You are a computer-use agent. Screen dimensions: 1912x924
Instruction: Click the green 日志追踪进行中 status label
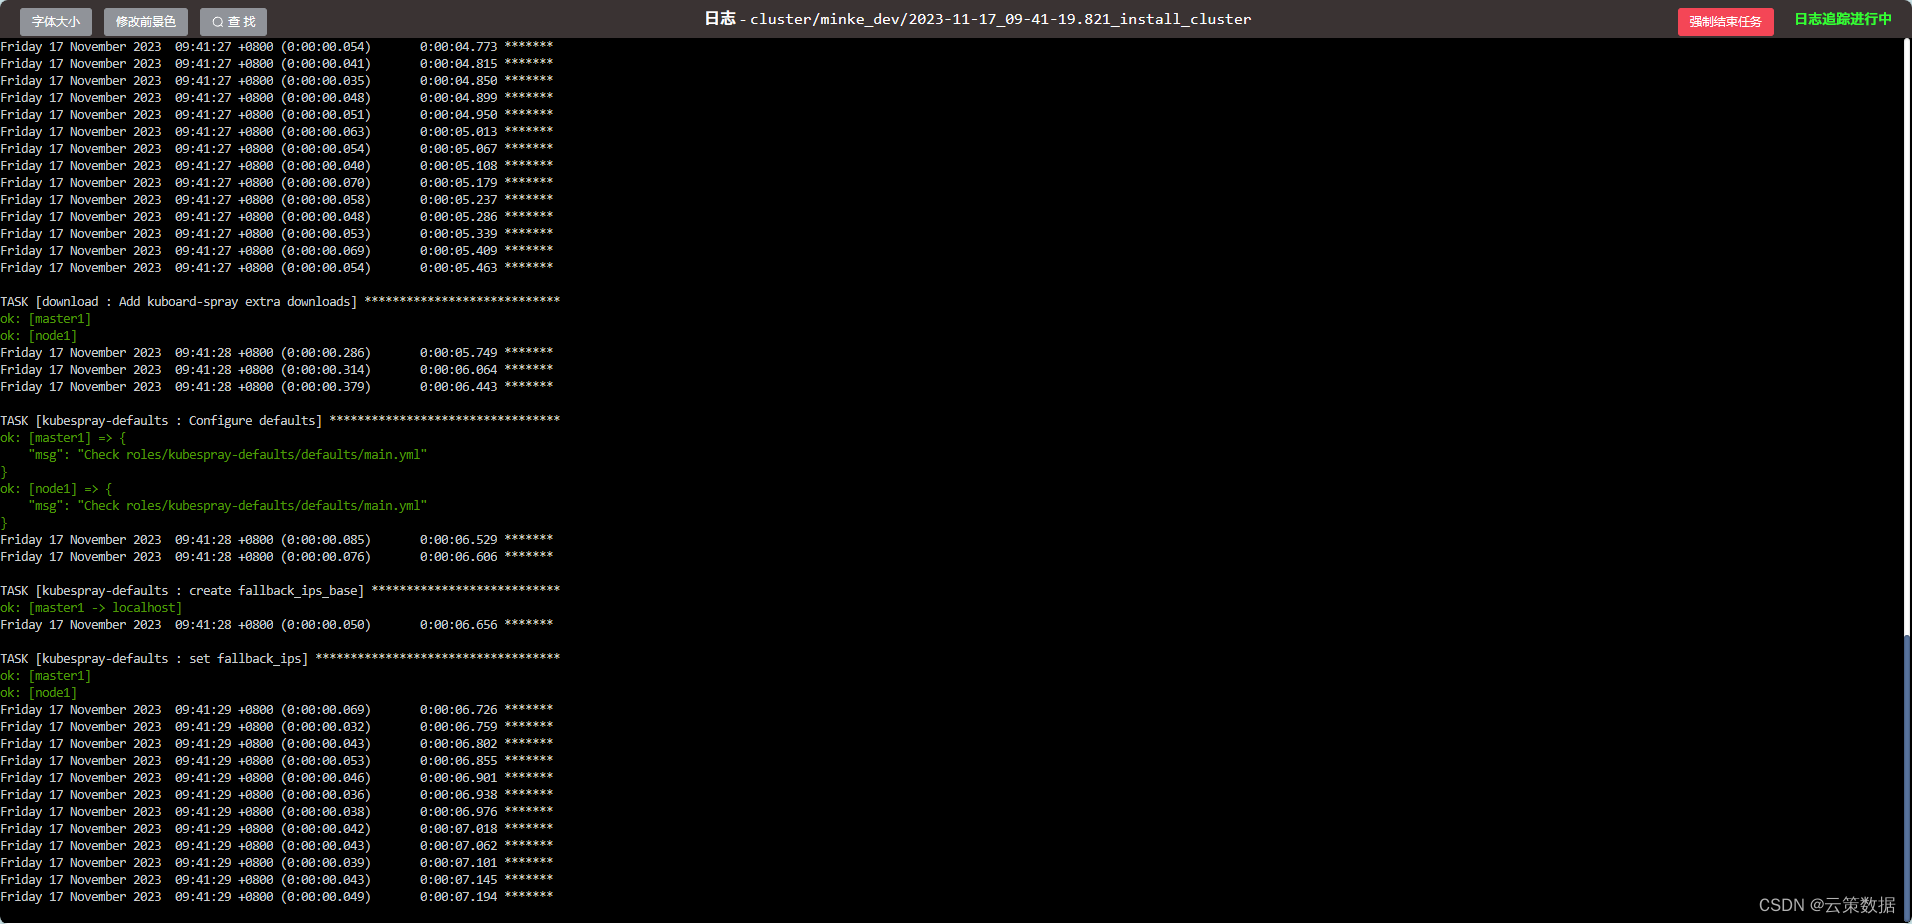(1843, 19)
